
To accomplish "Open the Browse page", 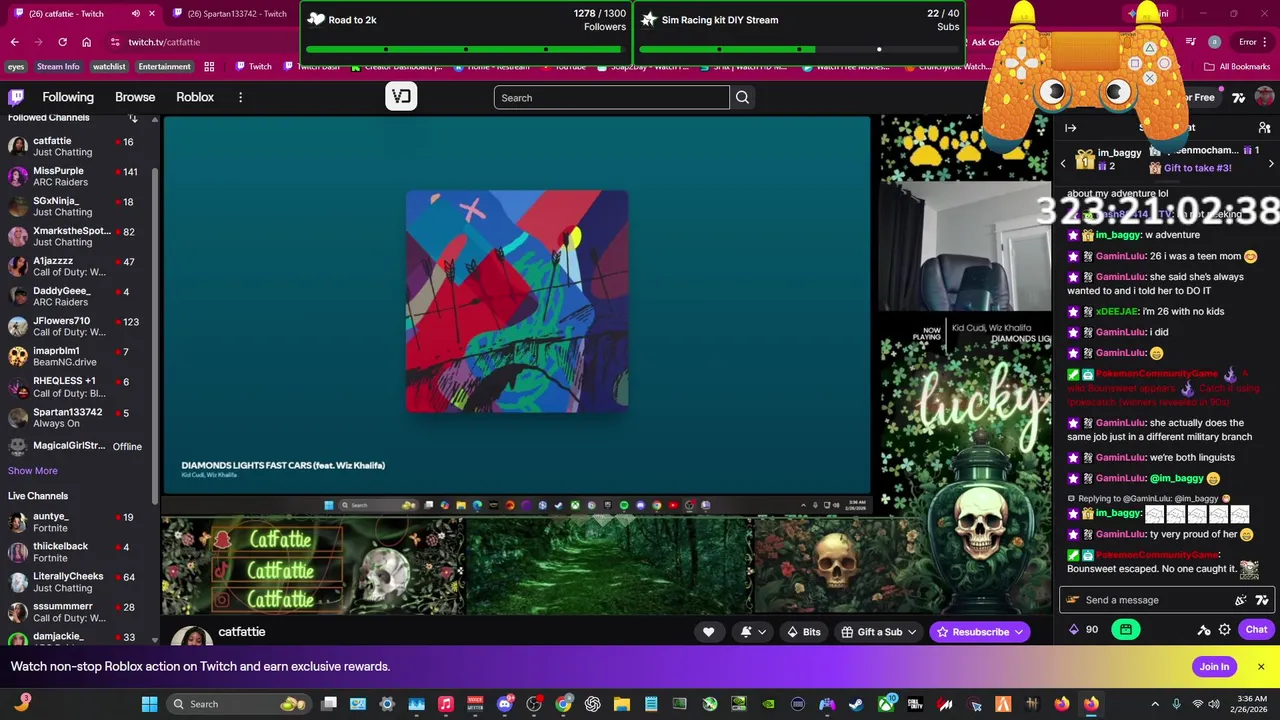I will pyautogui.click(x=135, y=97).
